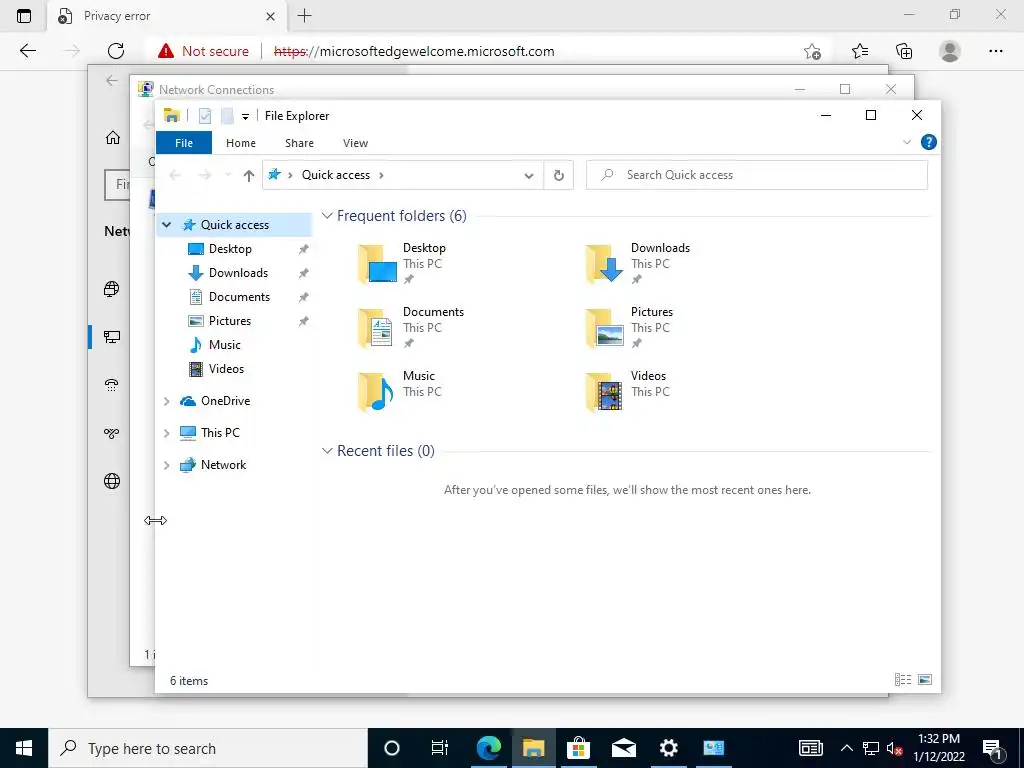Close the Privacy error tab
The height and width of the screenshot is (768, 1024).
click(270, 16)
